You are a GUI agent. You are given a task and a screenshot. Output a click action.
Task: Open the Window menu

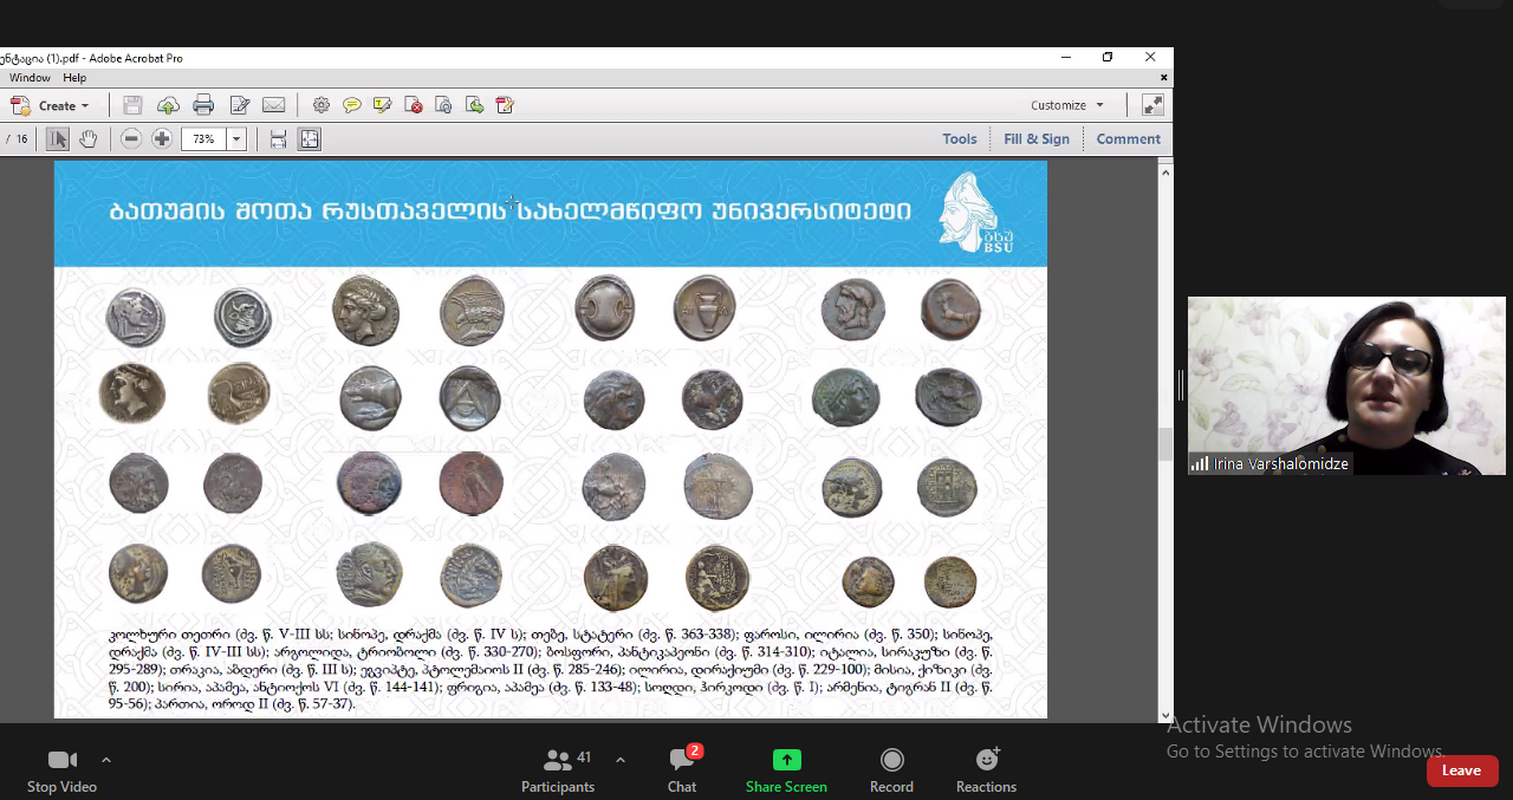30,77
